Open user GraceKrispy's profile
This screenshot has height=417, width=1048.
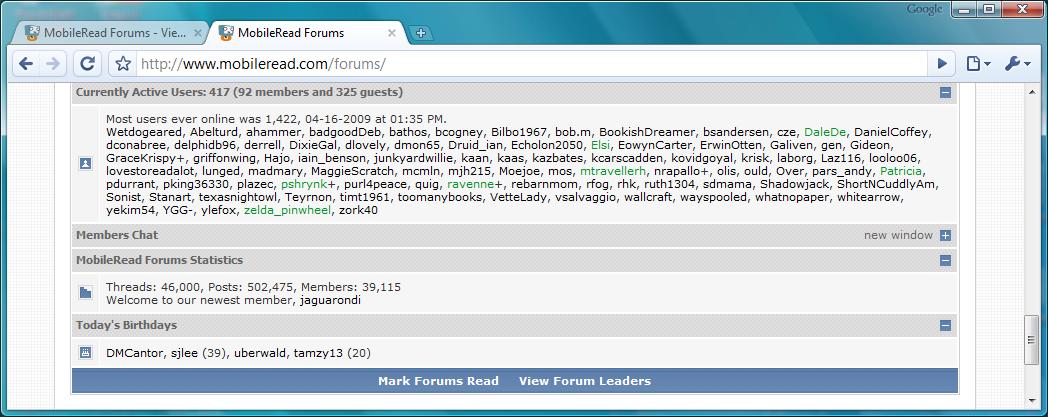pyautogui.click(x=142, y=158)
